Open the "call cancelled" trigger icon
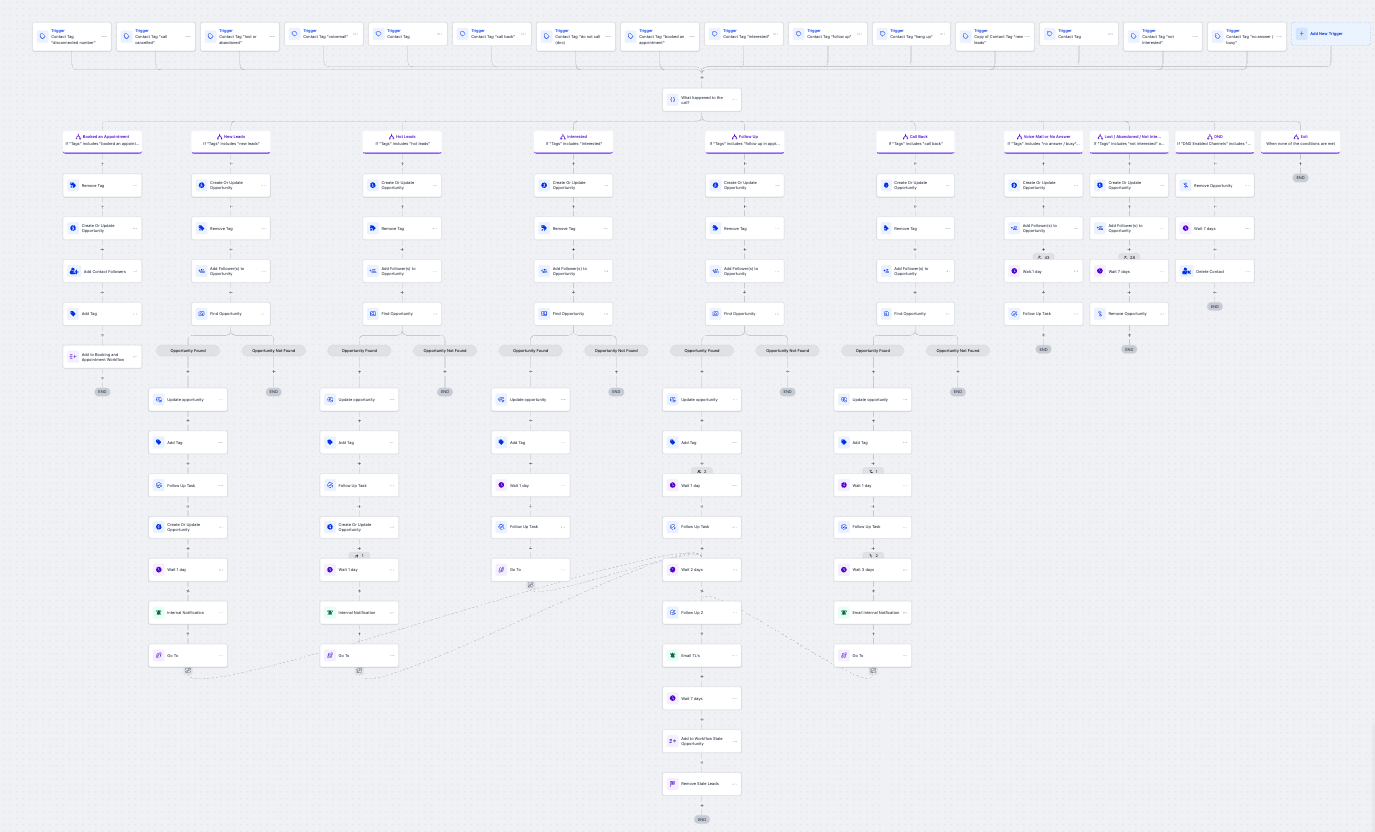This screenshot has height=832, width=1375. coord(126,35)
